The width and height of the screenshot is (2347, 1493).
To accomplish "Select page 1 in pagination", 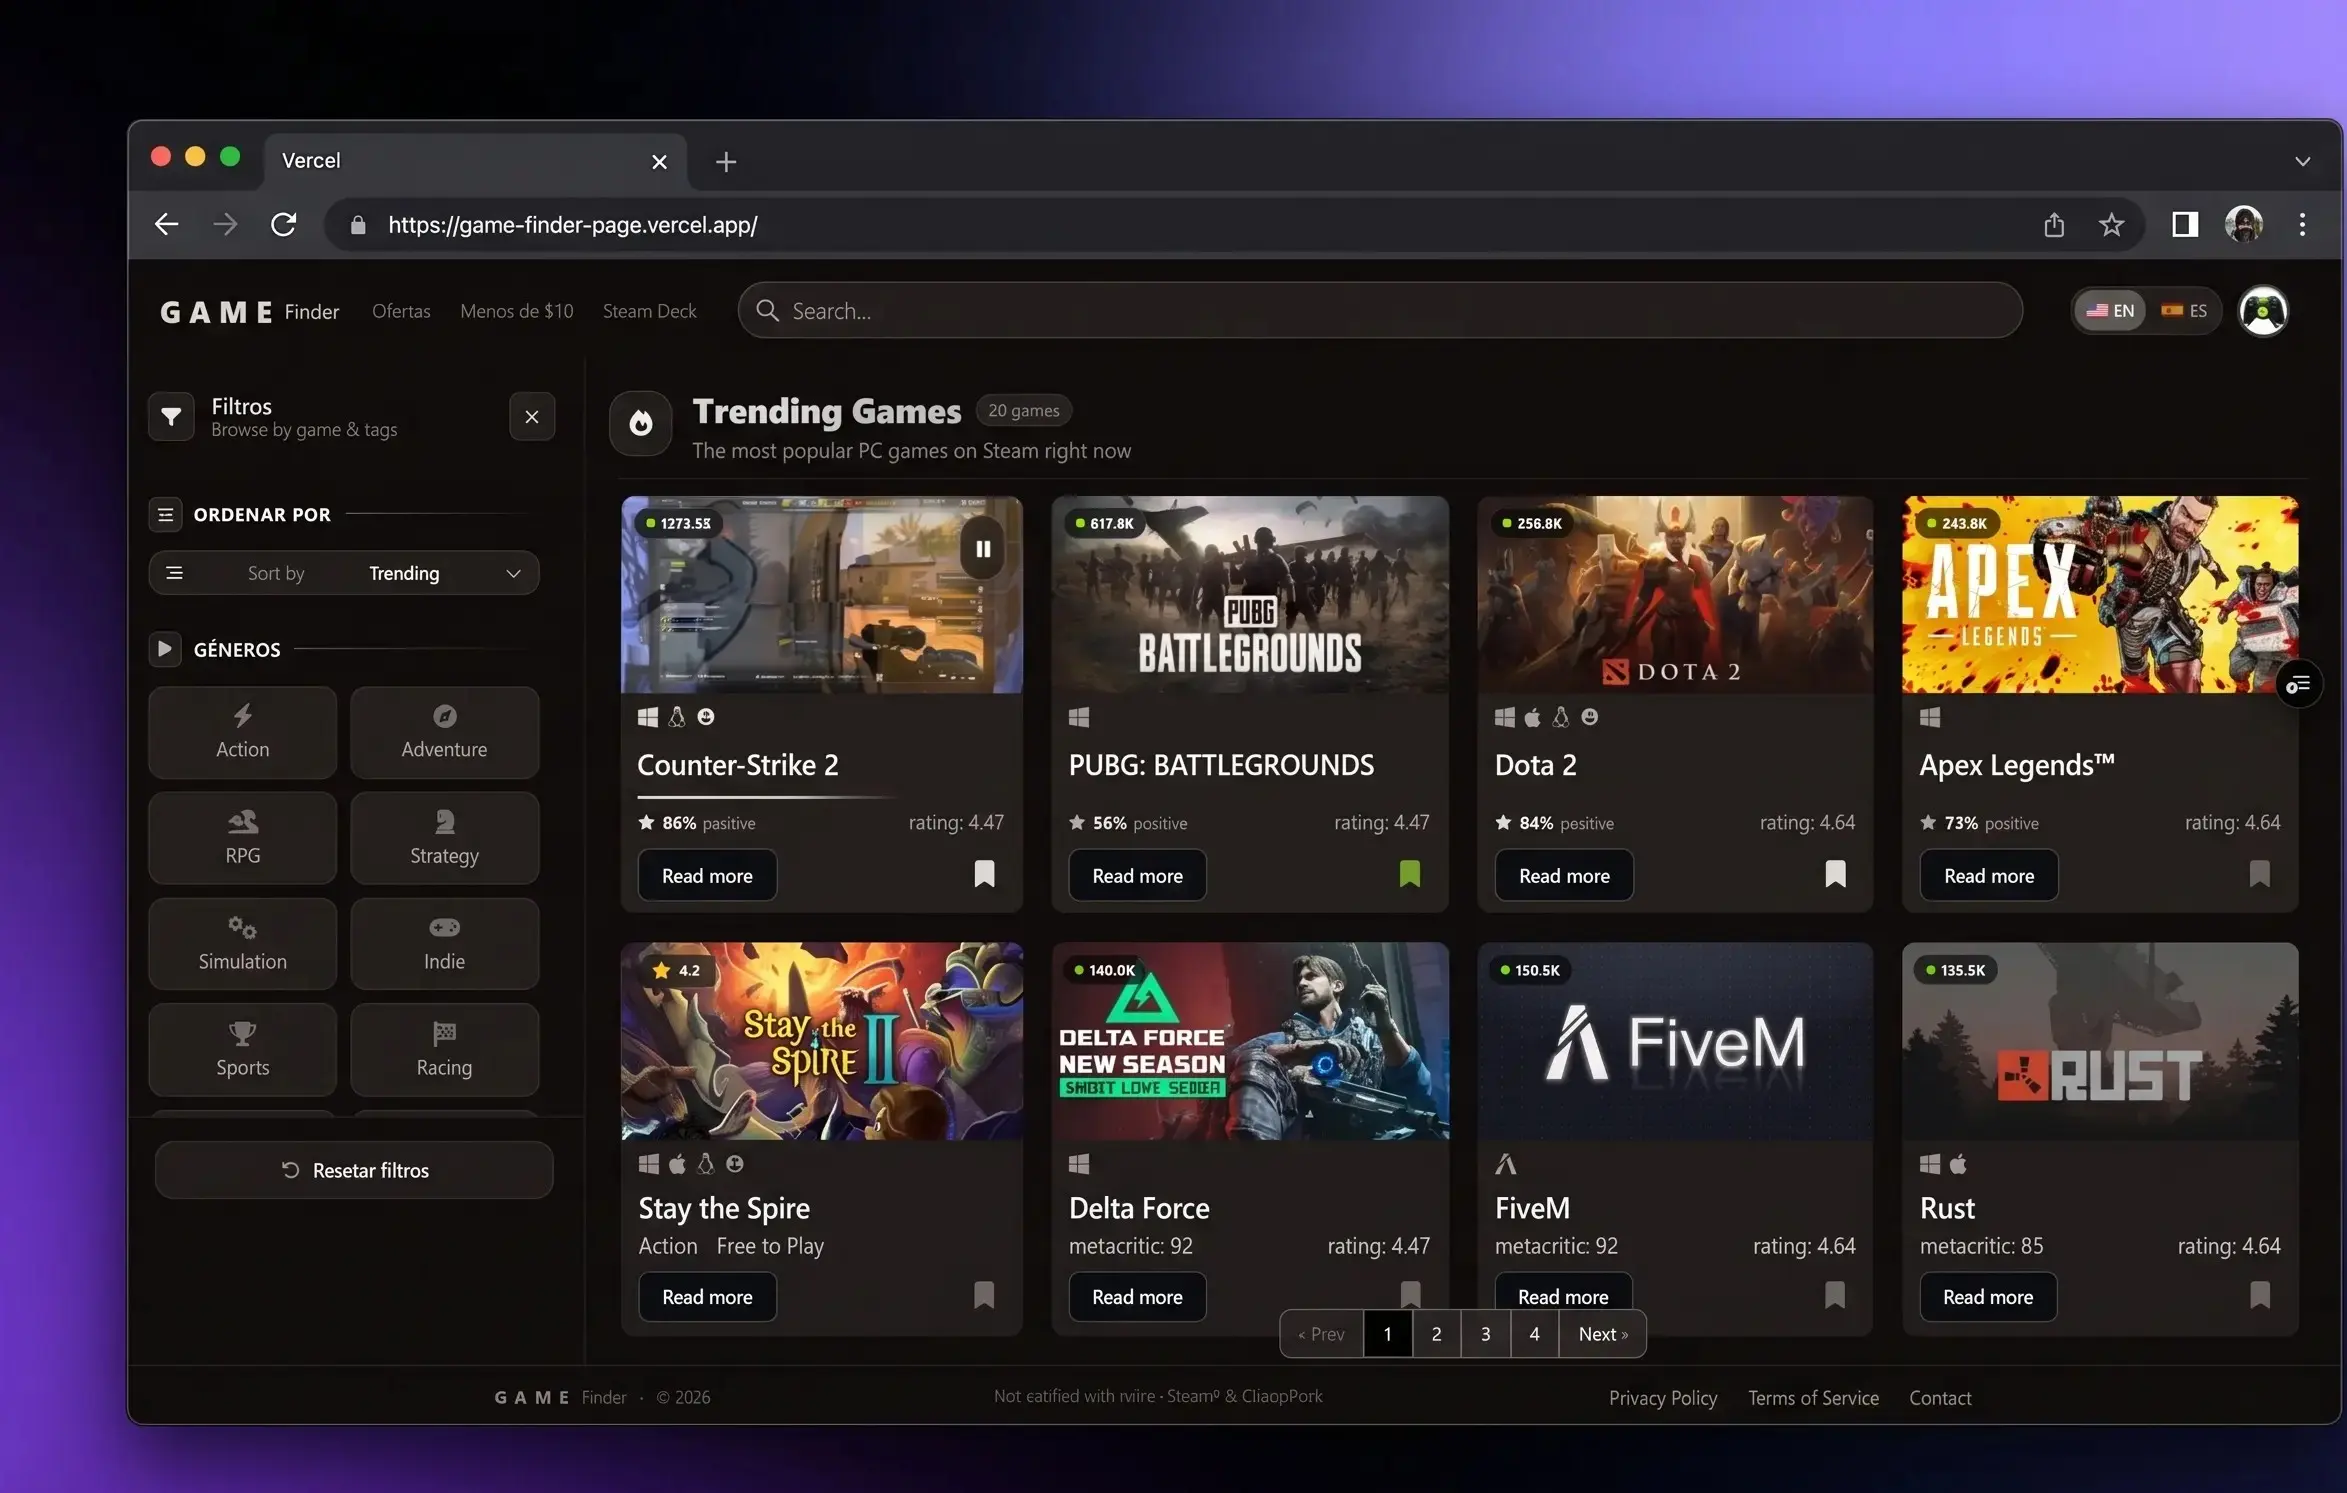I will [1387, 1334].
